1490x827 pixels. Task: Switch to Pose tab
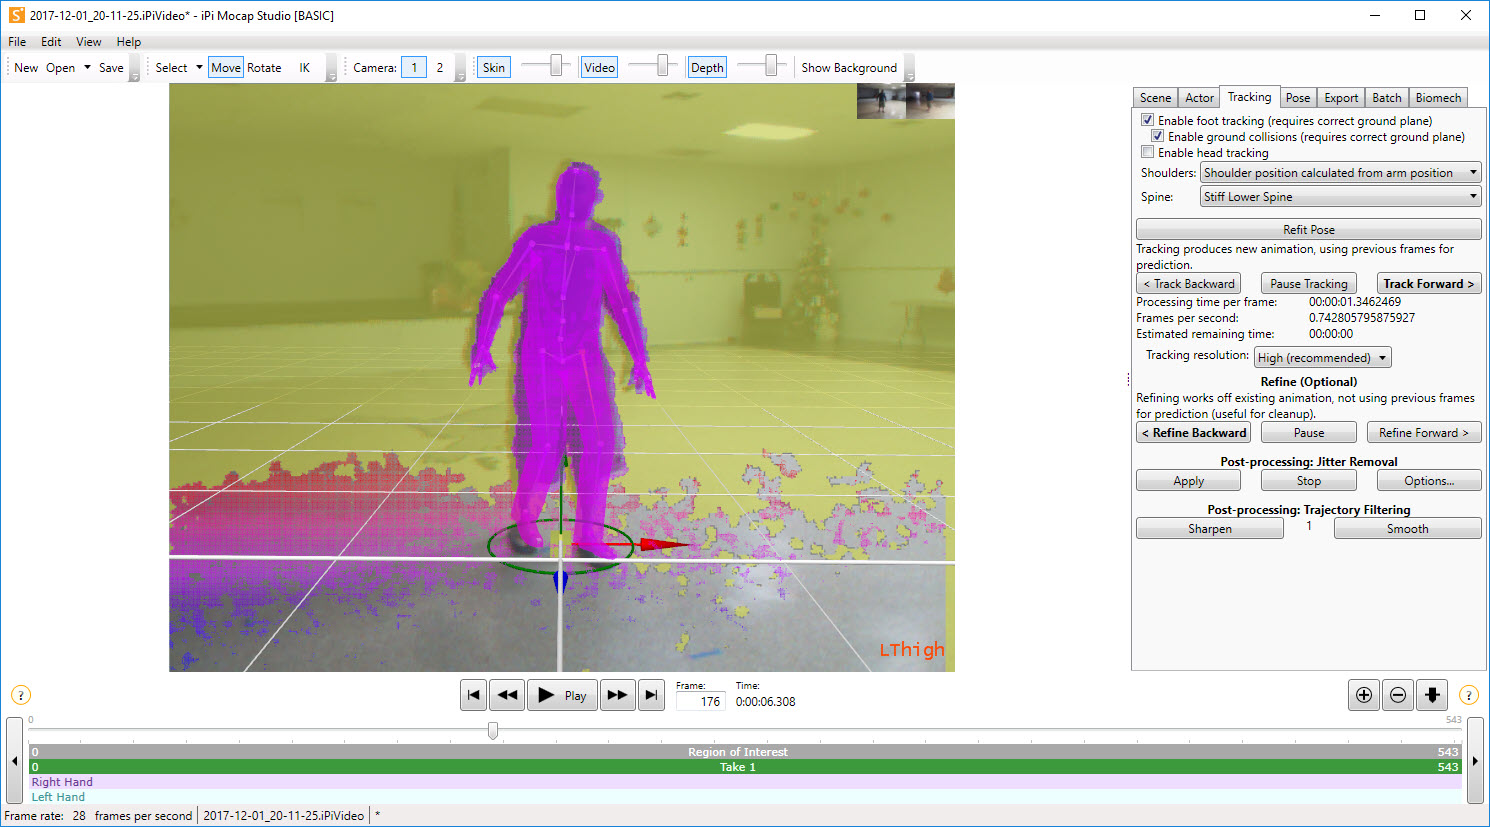1298,97
